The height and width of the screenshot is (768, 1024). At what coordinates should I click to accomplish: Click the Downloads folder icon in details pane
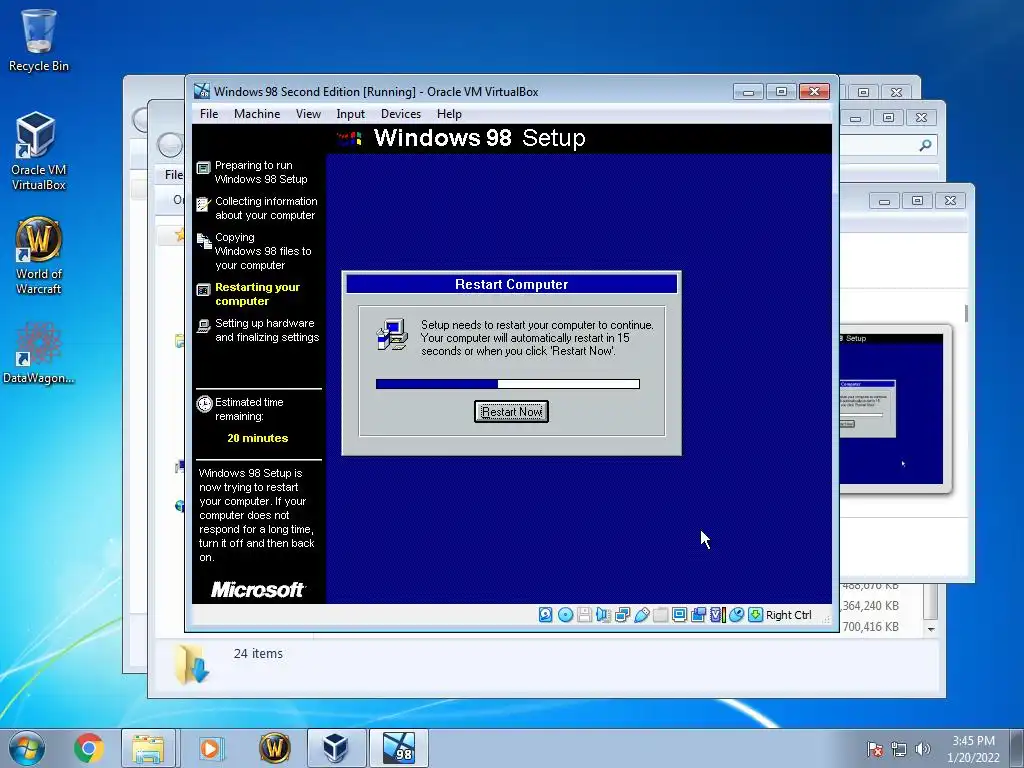point(192,665)
